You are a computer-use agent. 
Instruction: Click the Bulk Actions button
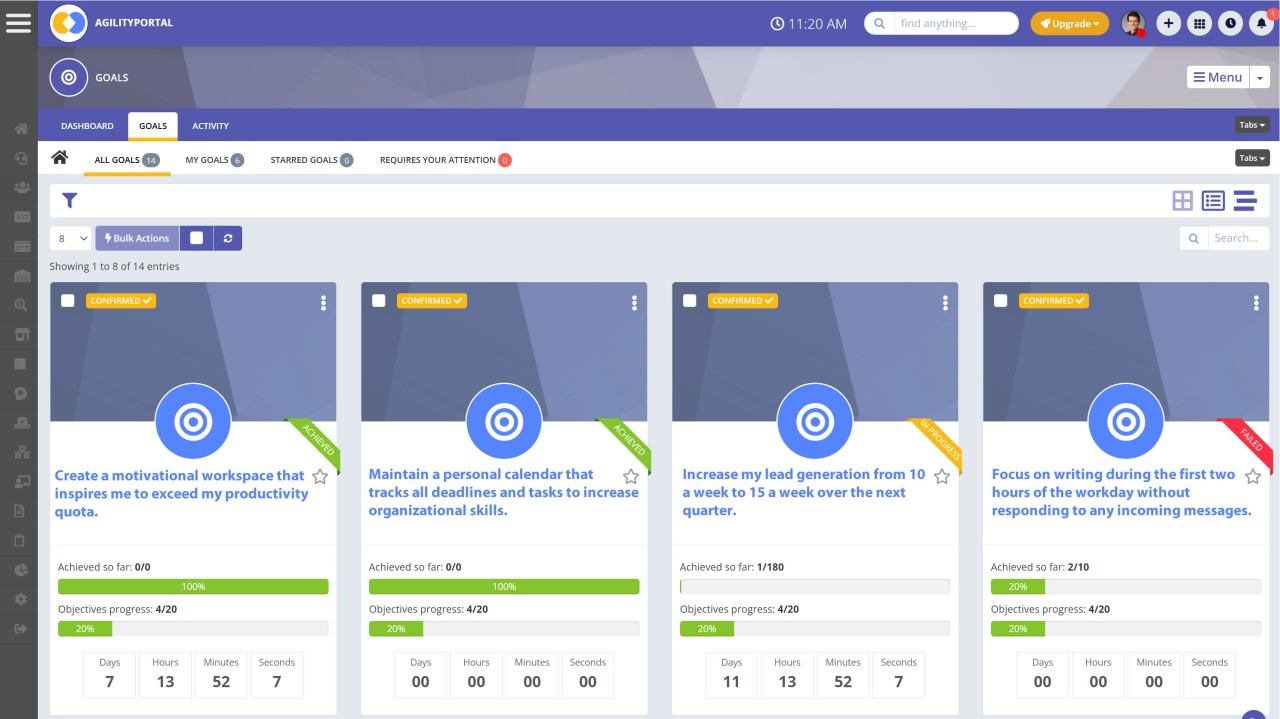[137, 238]
